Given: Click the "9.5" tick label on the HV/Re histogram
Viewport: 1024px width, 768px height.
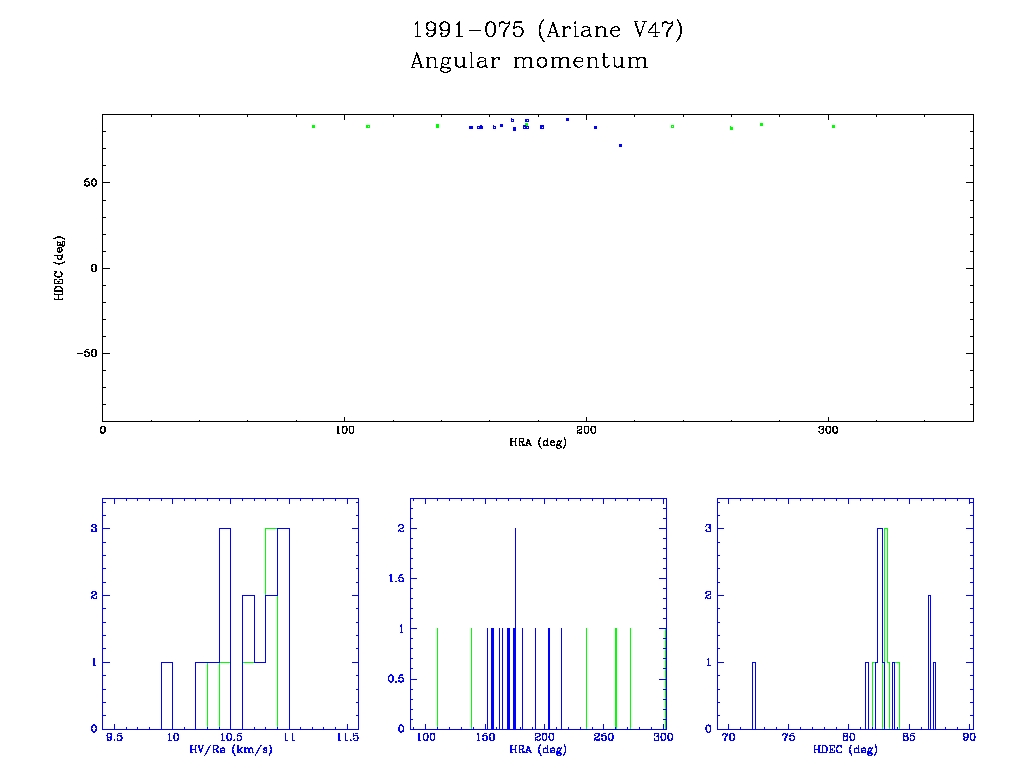Looking at the screenshot, I should (x=114, y=737).
